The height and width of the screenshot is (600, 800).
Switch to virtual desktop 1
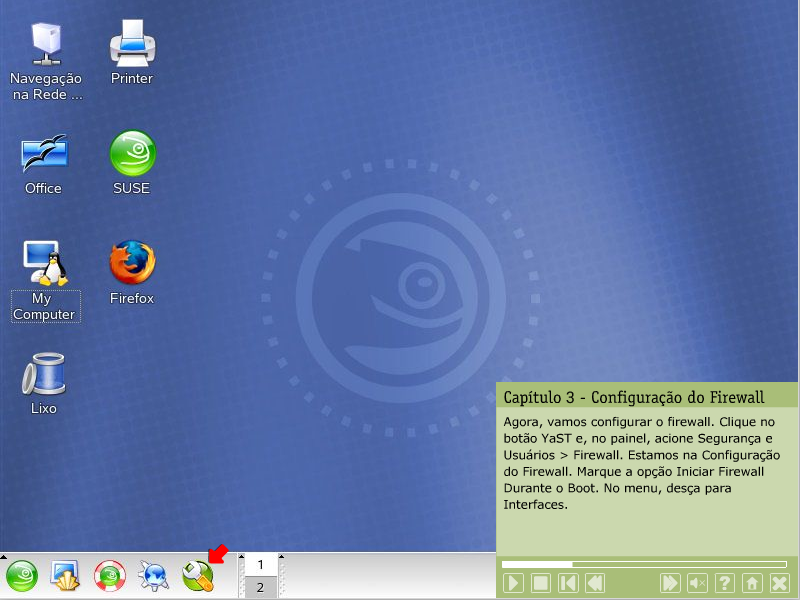pos(260,565)
